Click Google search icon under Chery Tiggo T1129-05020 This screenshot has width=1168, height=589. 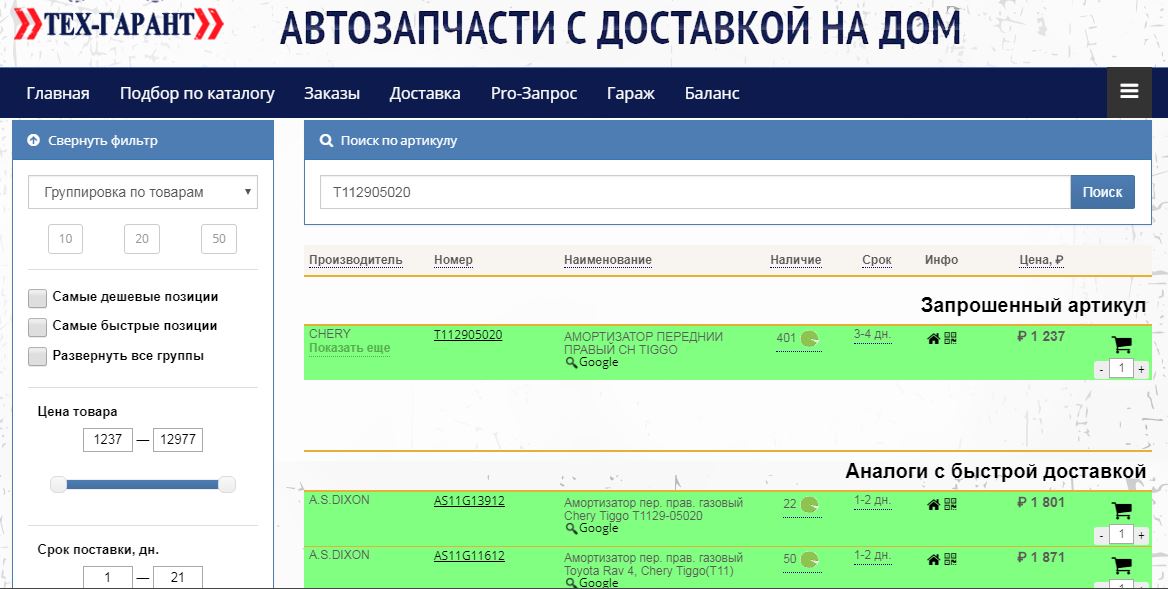point(571,529)
